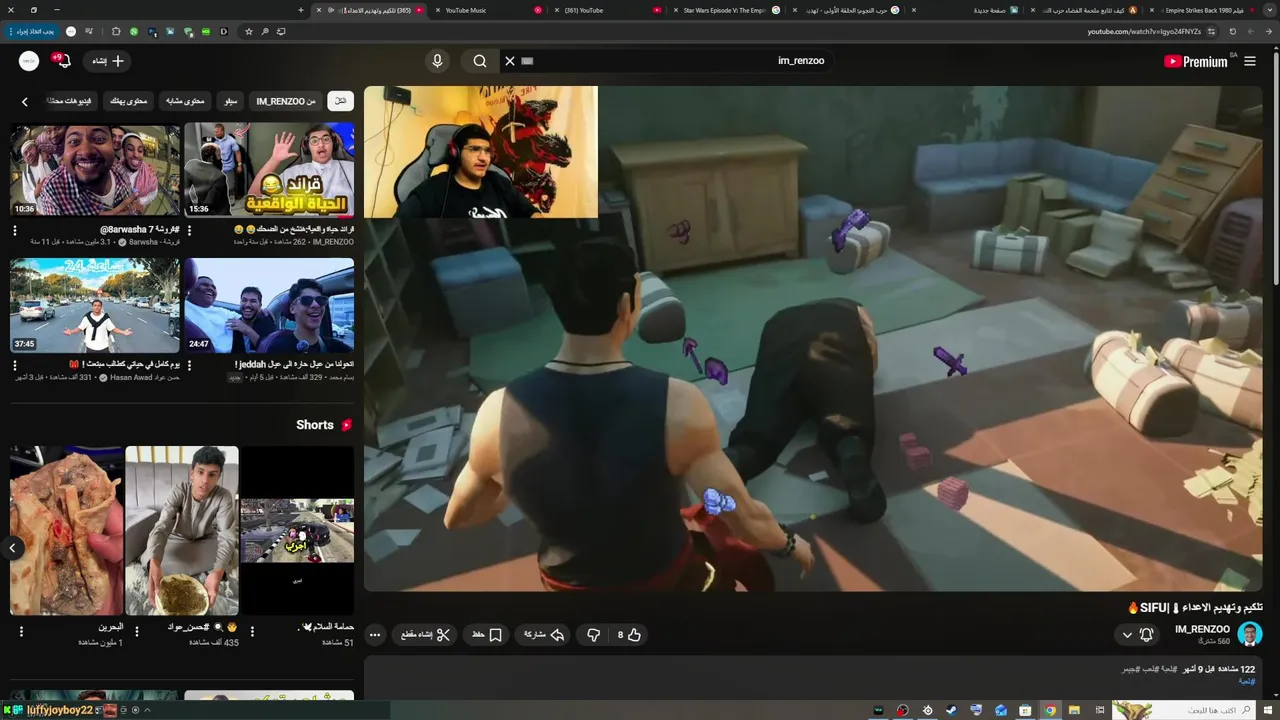
Task: Click the يجب اتخاذ إجراء browser button
Action: click(35, 31)
